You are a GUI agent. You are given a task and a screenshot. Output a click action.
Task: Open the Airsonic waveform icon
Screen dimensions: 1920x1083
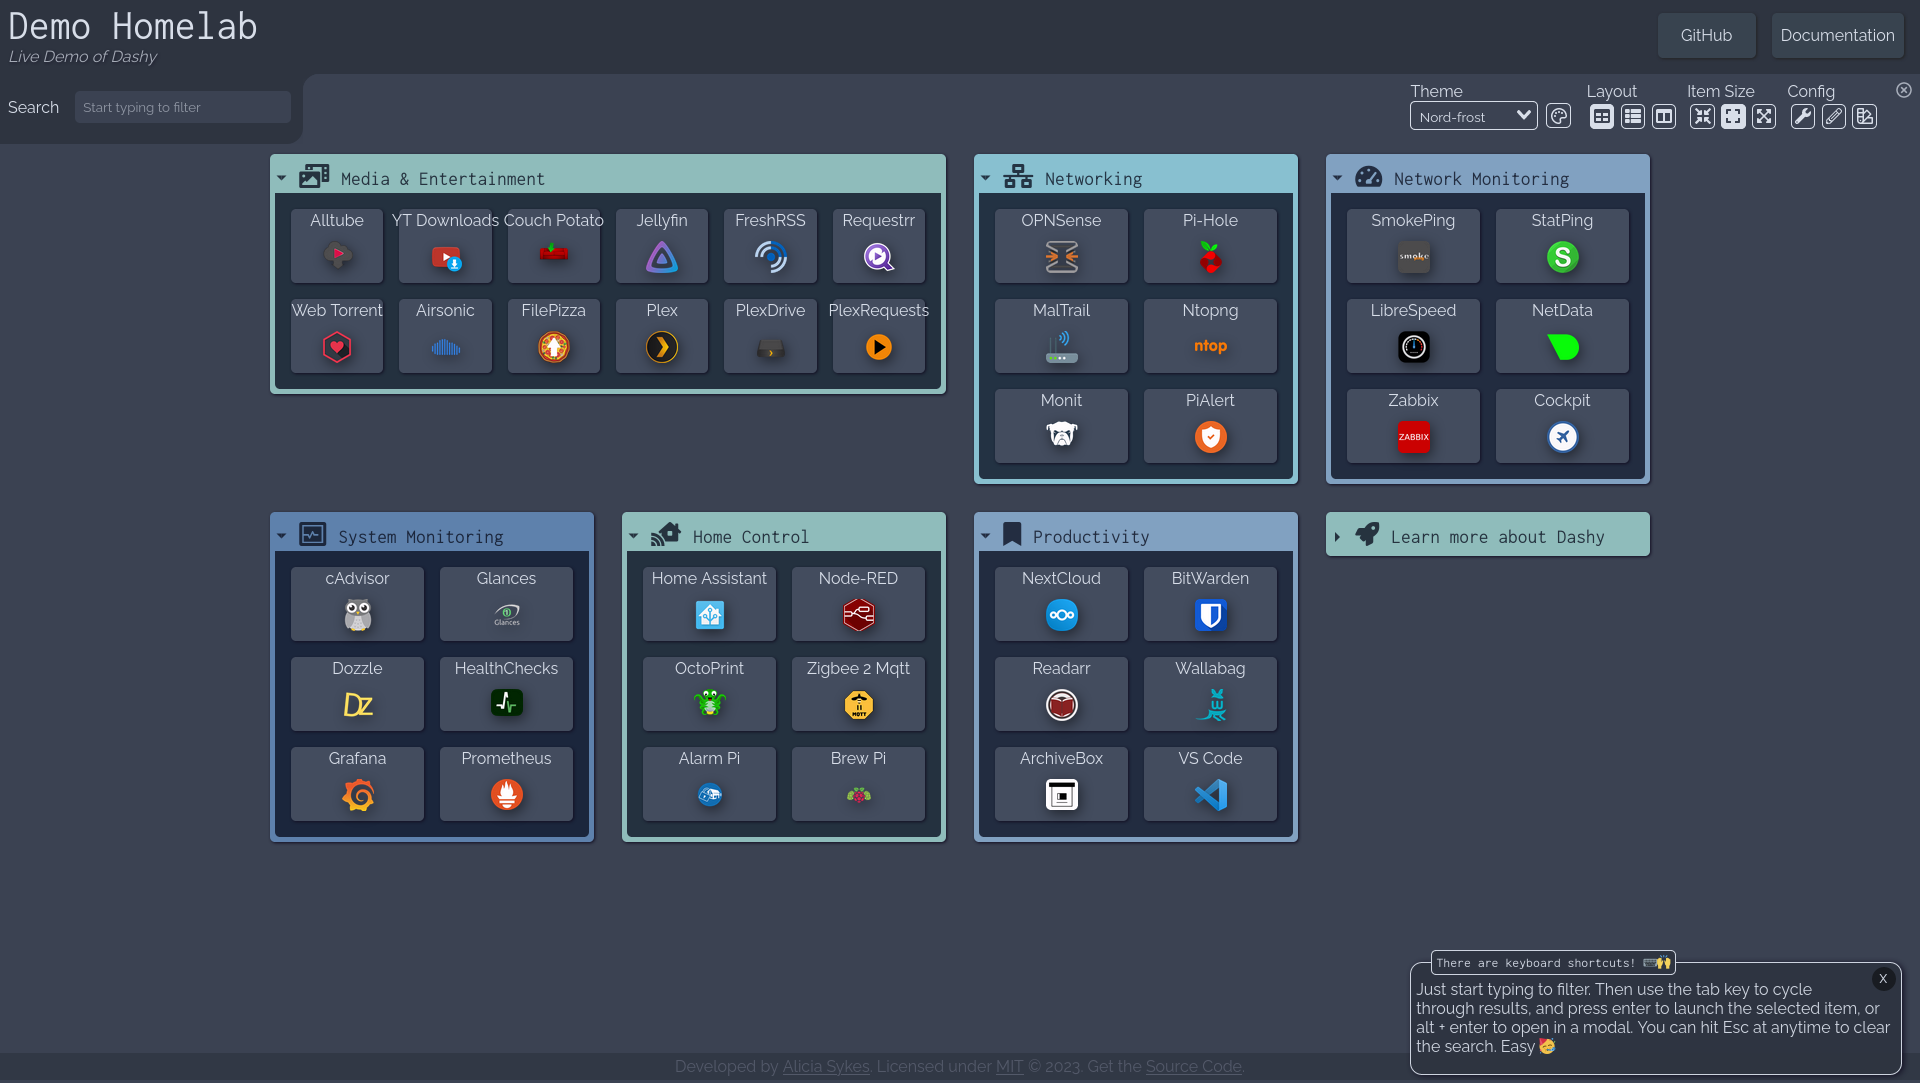445,347
